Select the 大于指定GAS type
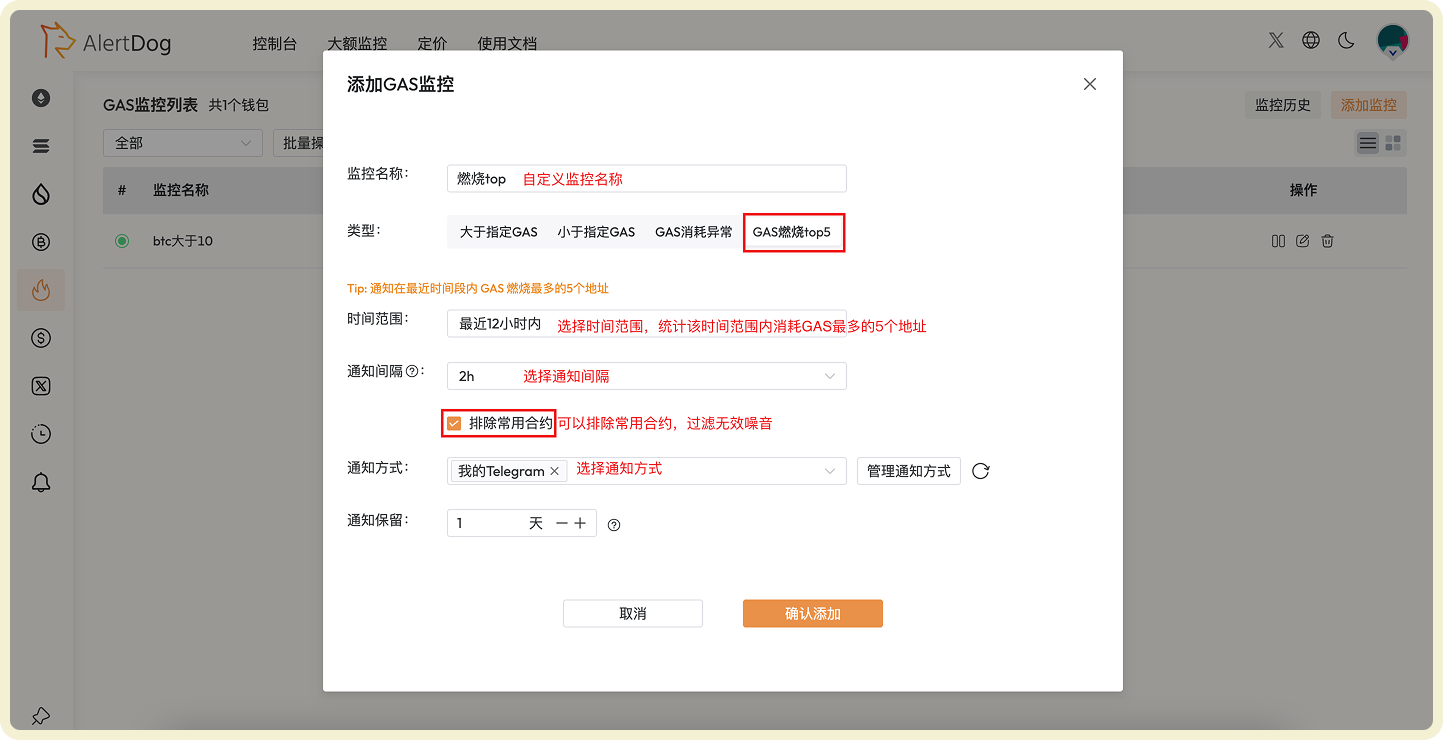The height and width of the screenshot is (740, 1443). (x=498, y=232)
